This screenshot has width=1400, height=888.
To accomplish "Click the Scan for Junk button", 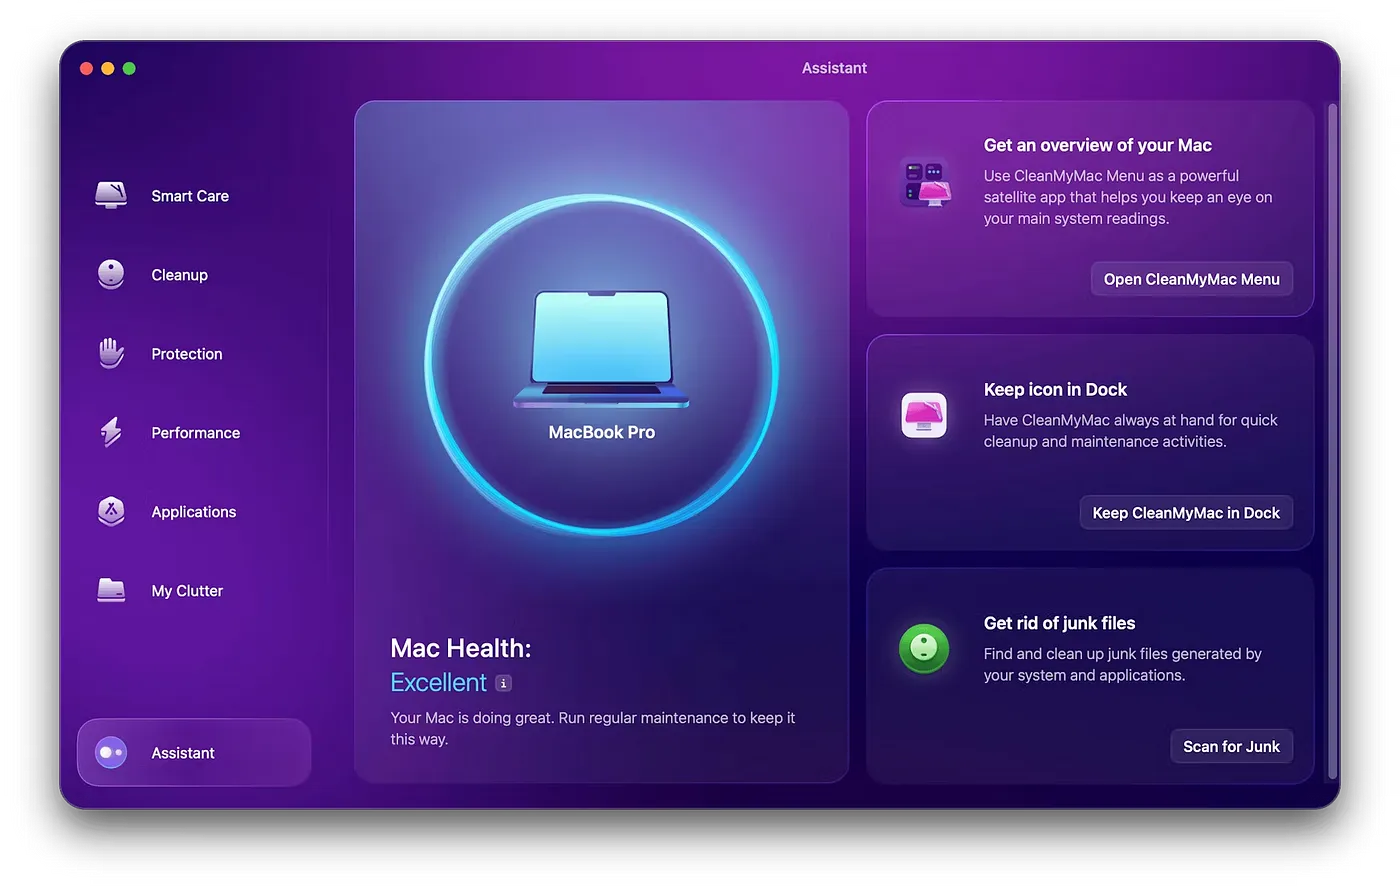I will click(x=1231, y=747).
